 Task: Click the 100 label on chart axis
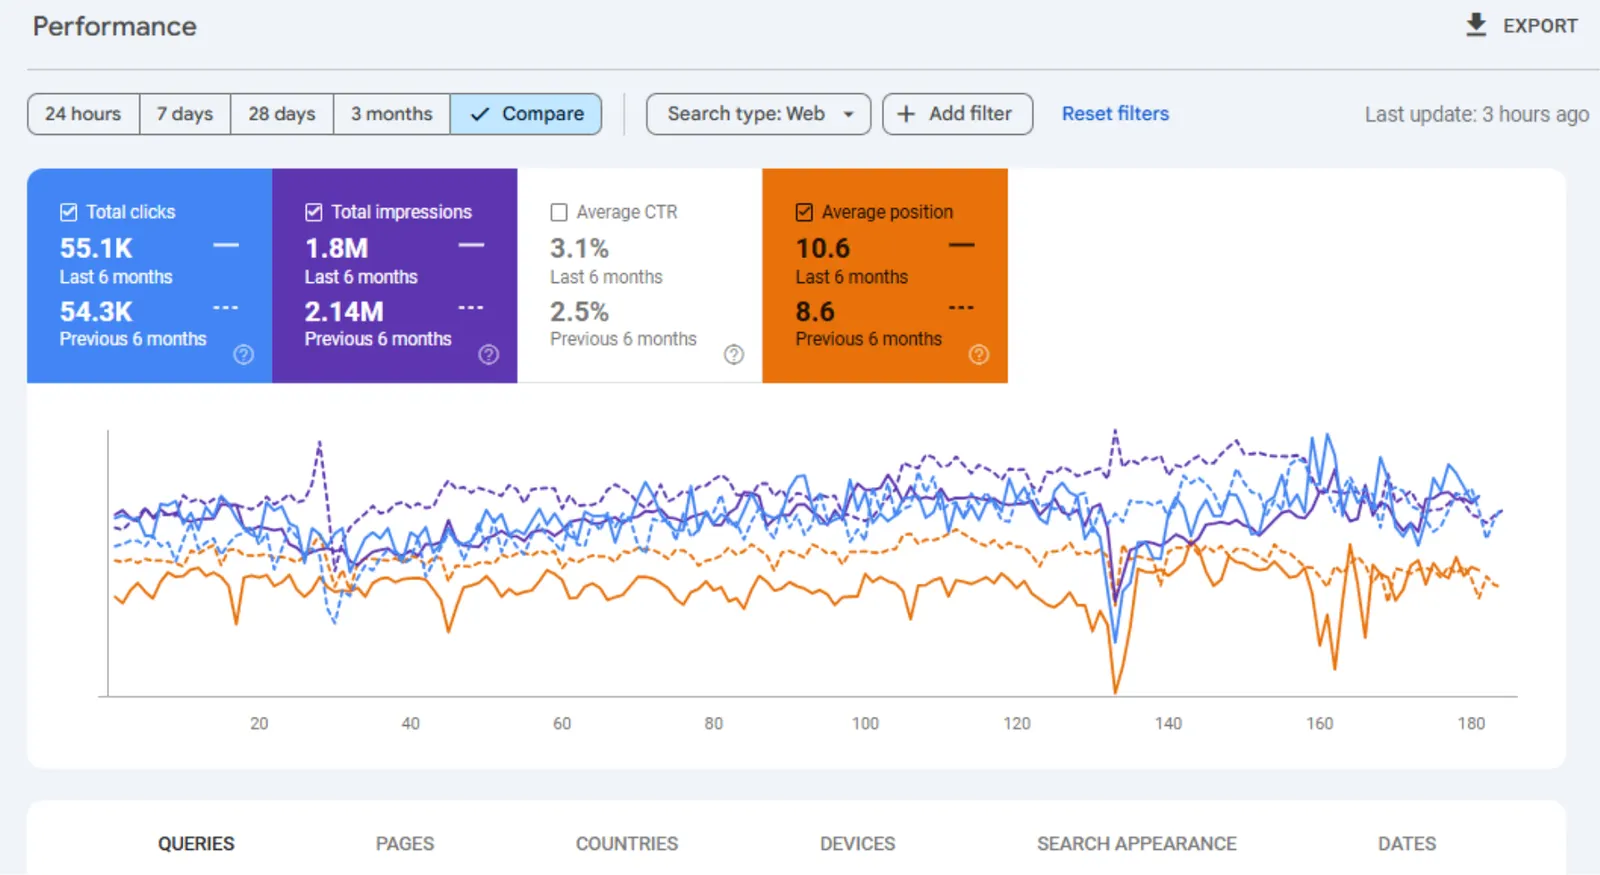[865, 723]
